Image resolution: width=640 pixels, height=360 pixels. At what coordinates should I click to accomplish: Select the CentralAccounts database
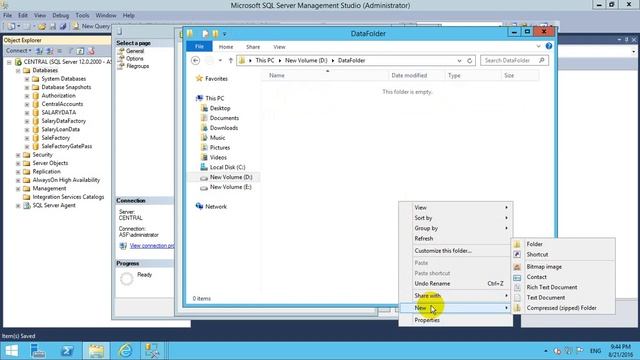[62, 104]
